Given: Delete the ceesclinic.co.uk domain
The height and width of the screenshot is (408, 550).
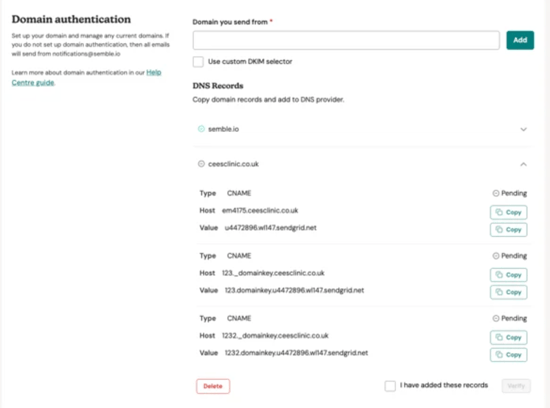Looking at the screenshot, I should point(213,386).
